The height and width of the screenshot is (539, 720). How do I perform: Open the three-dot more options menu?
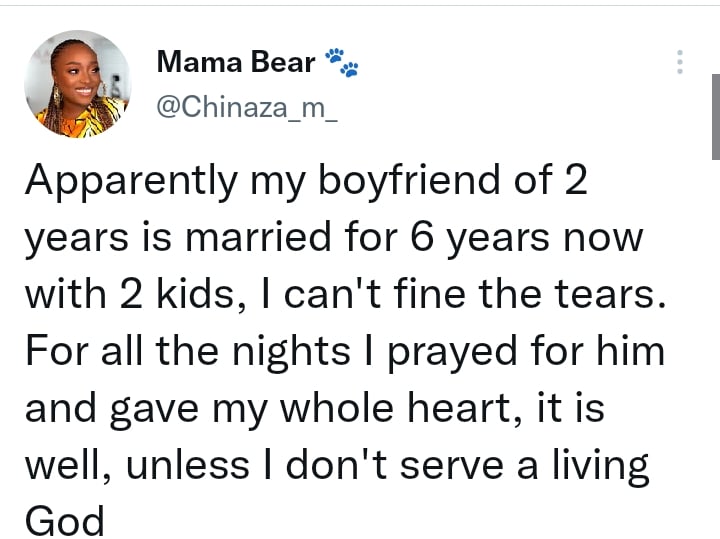point(680,62)
